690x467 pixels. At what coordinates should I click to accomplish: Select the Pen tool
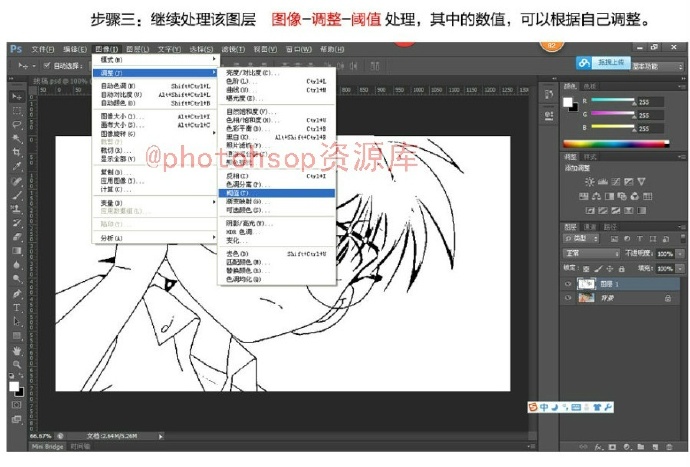17,294
